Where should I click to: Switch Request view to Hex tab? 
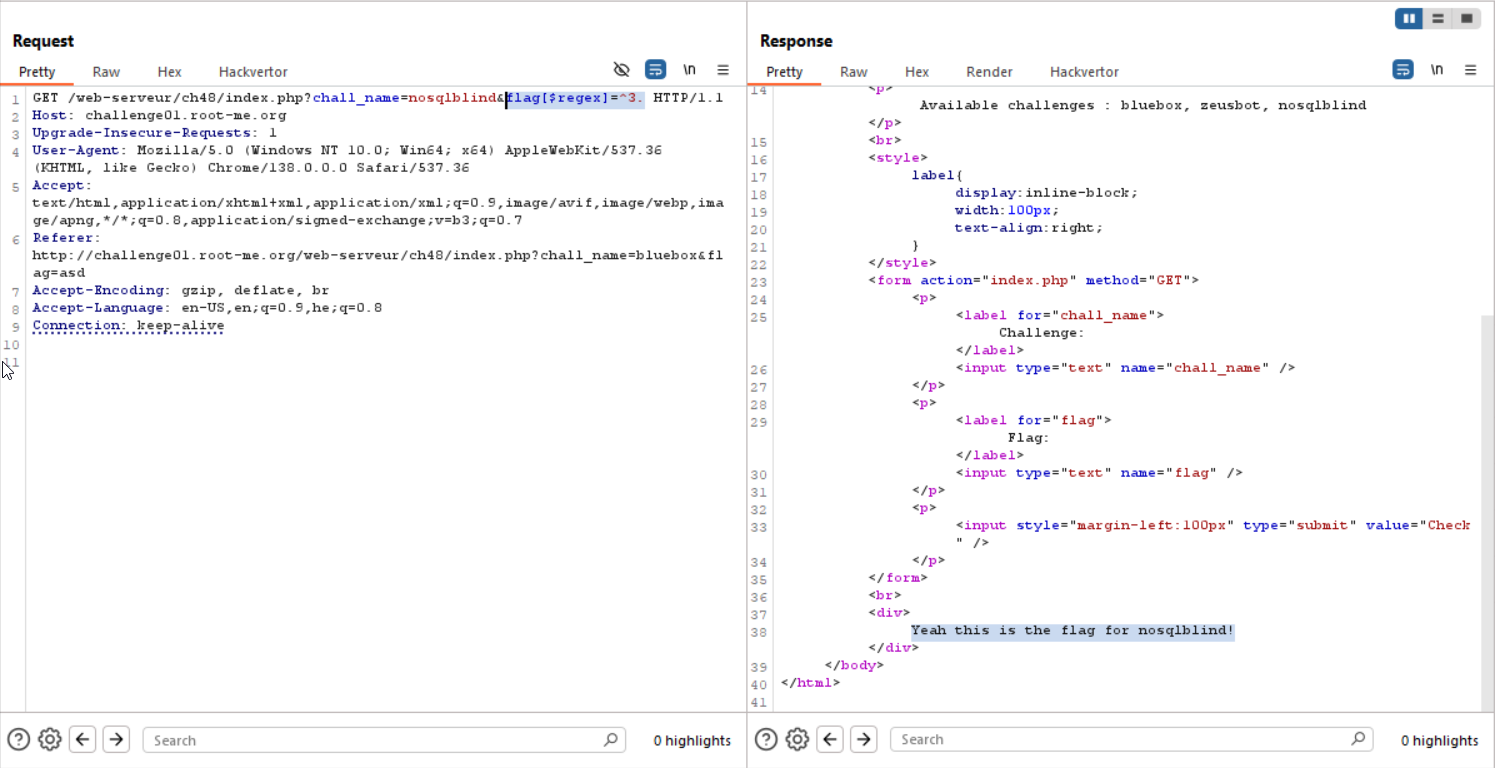169,72
